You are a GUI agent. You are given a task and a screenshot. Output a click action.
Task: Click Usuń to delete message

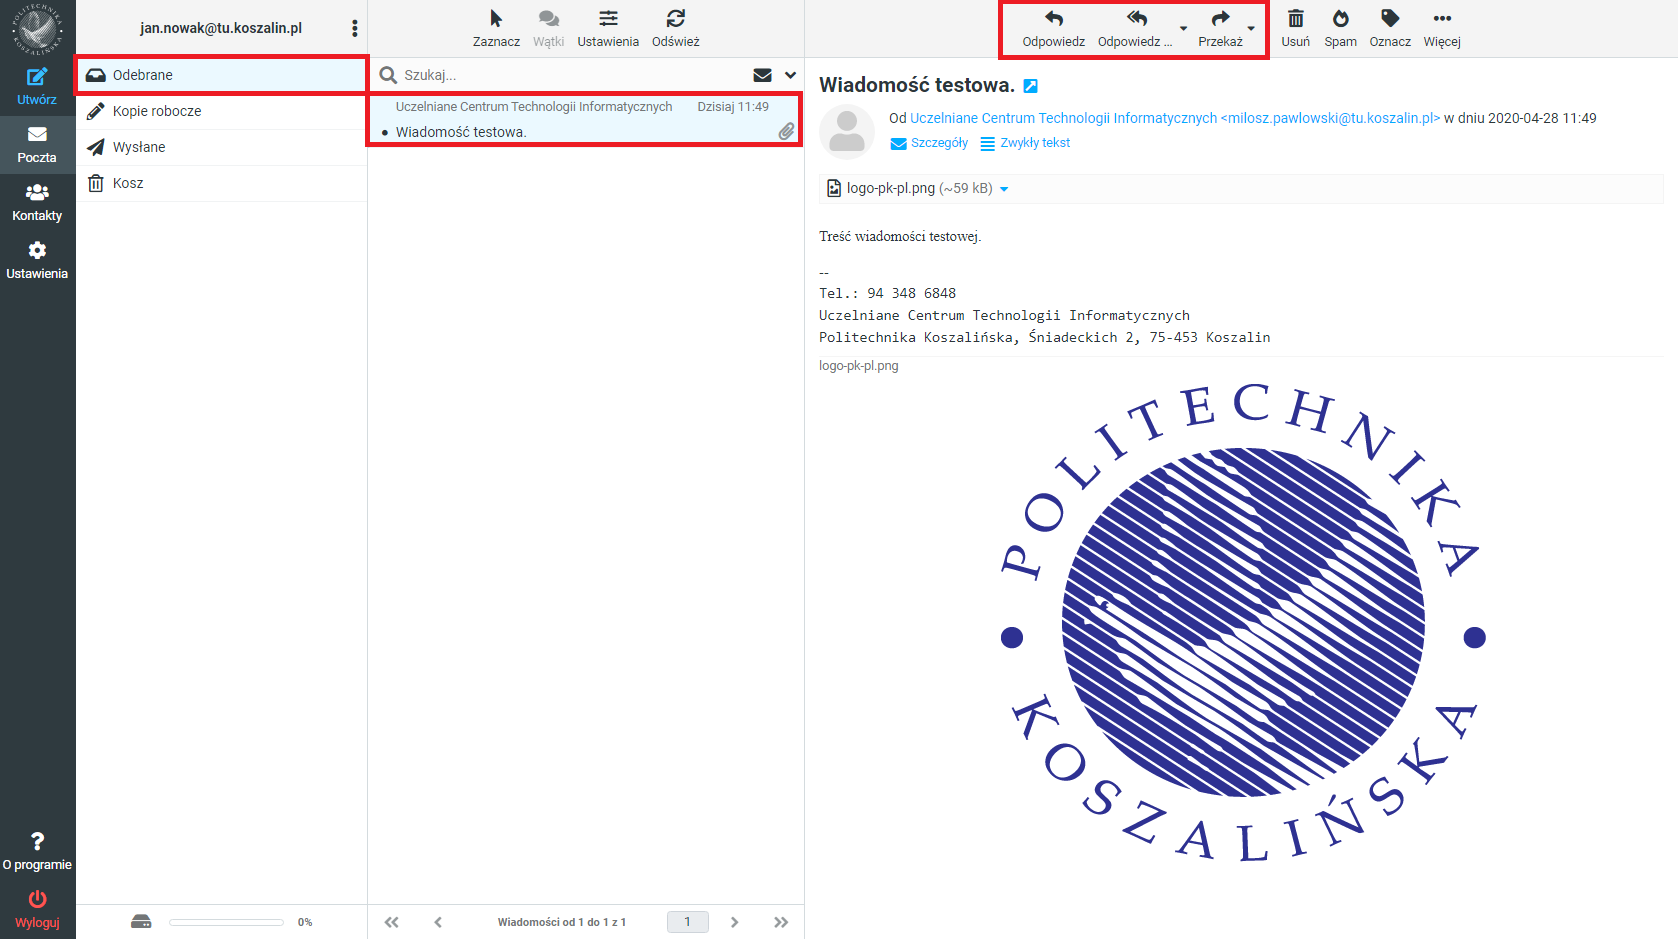(x=1295, y=28)
